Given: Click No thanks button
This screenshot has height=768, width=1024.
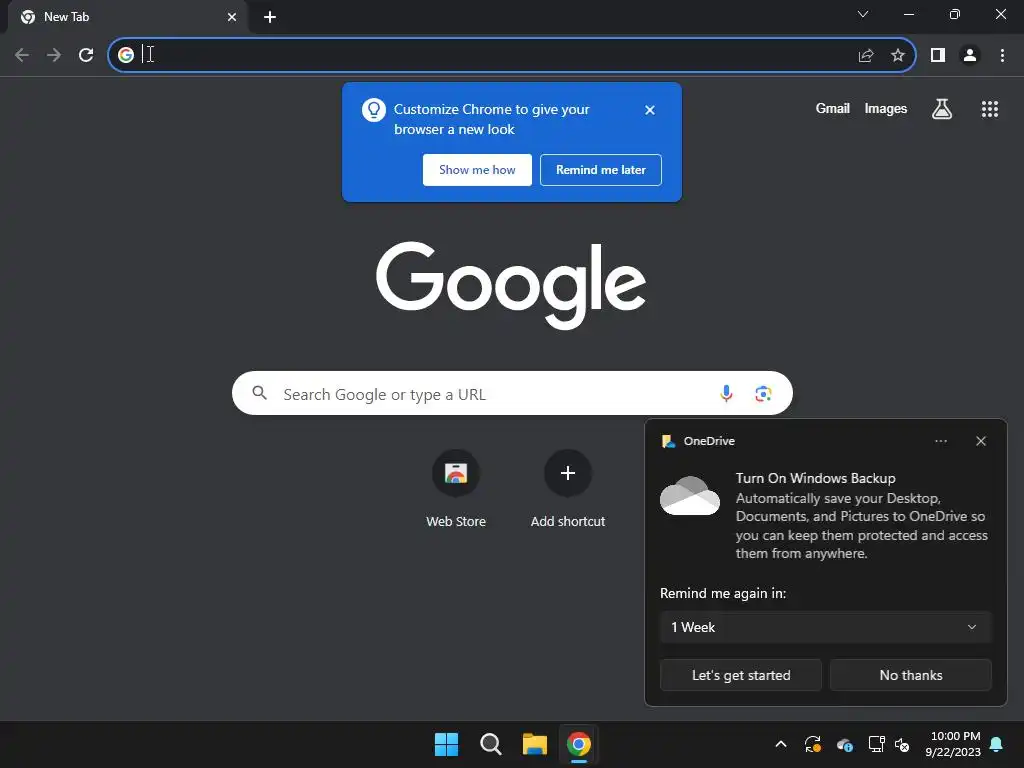Looking at the screenshot, I should tap(910, 675).
